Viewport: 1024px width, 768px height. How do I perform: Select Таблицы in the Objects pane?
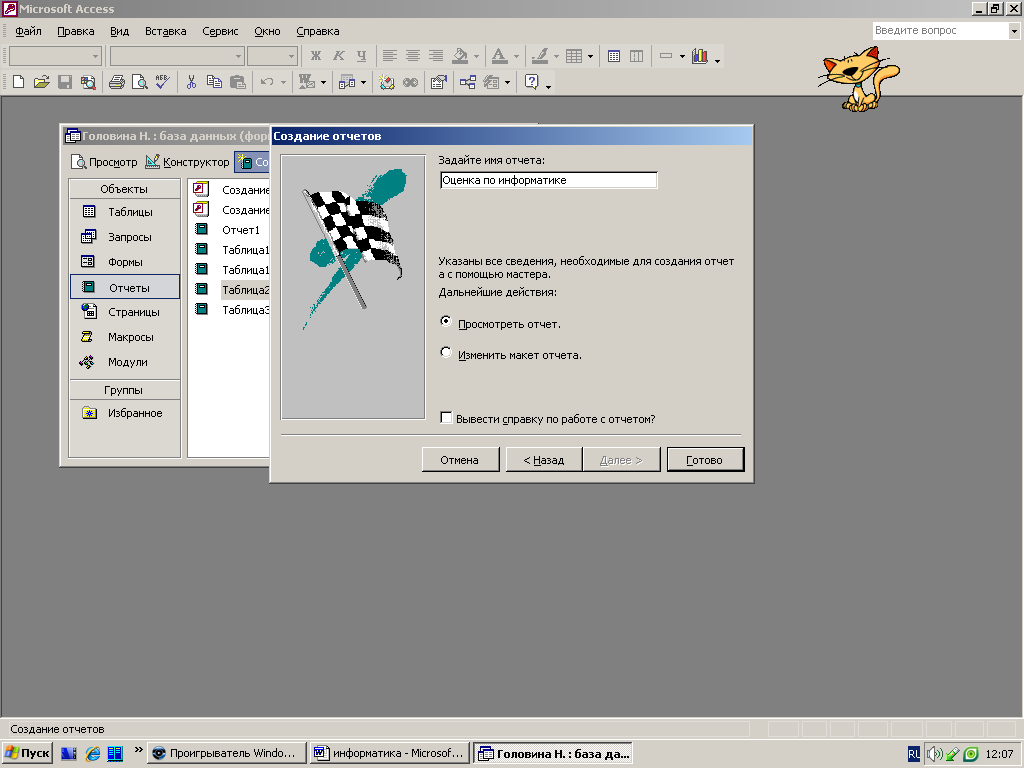124,212
